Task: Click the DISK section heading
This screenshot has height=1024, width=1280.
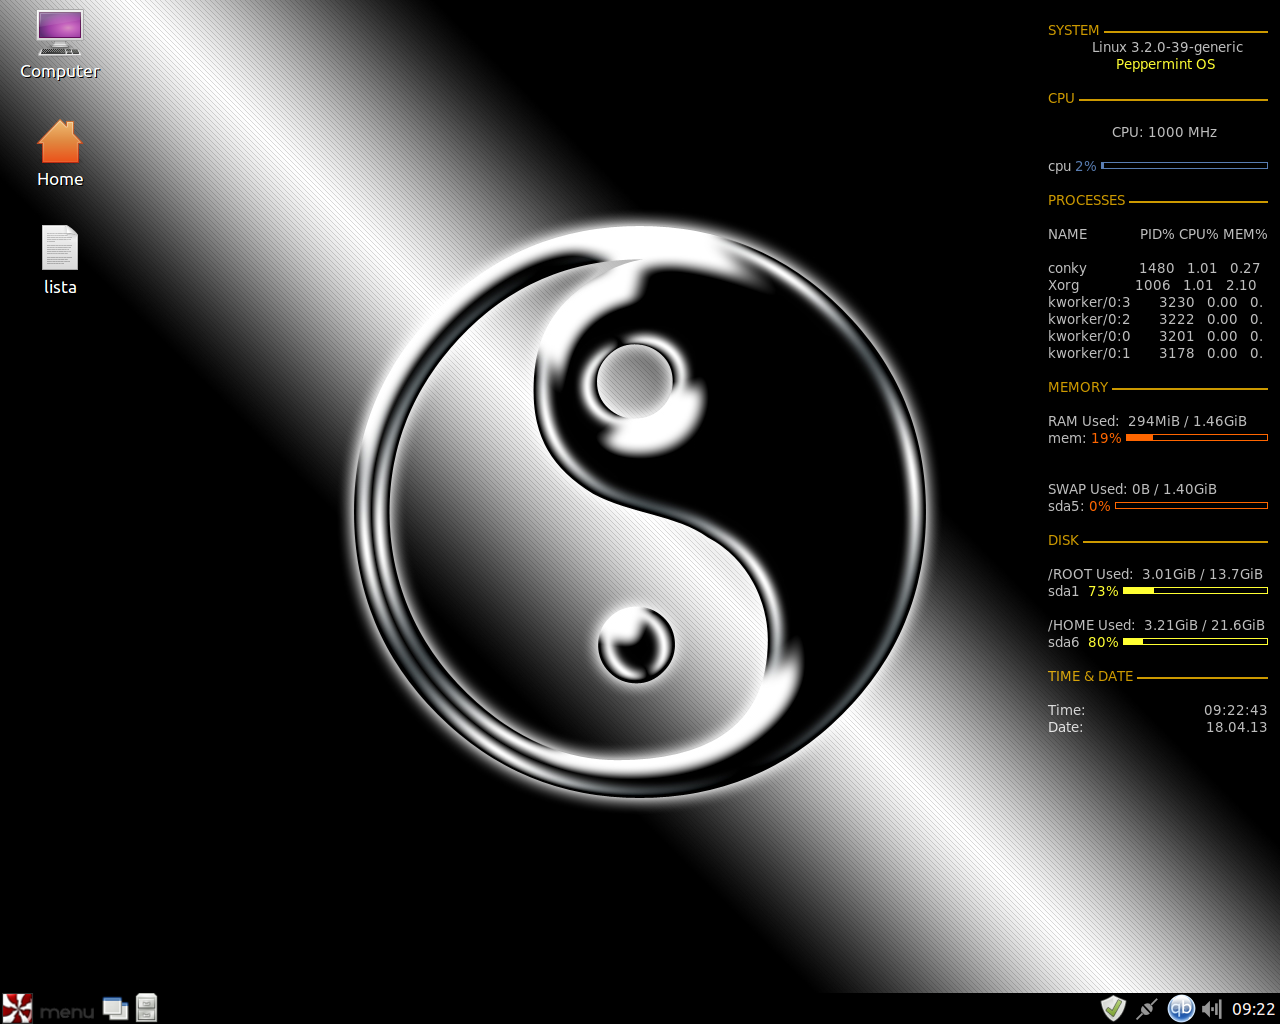Action: [x=1063, y=540]
